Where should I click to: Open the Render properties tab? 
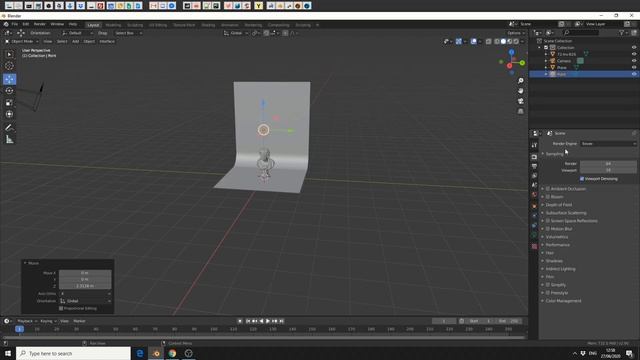click(x=534, y=157)
